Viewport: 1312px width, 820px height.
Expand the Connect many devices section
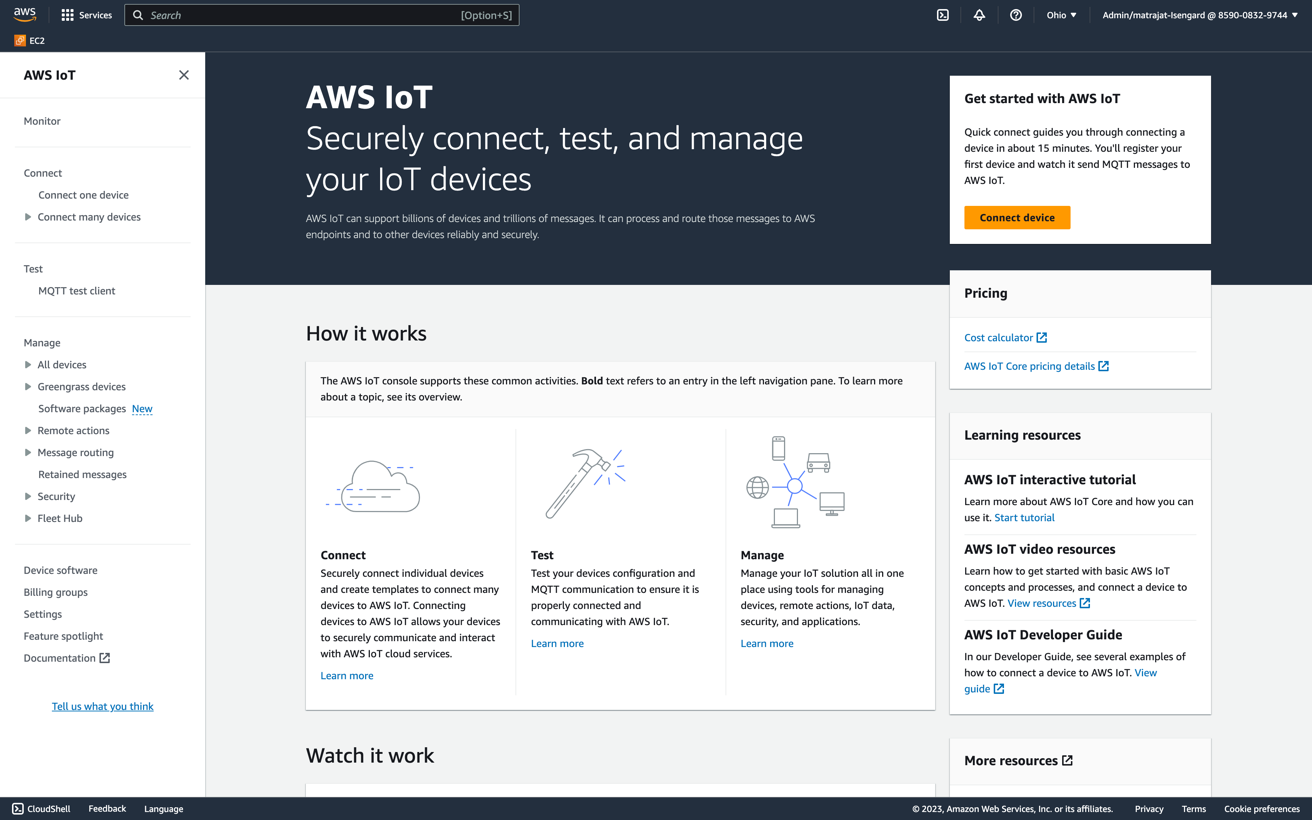29,217
